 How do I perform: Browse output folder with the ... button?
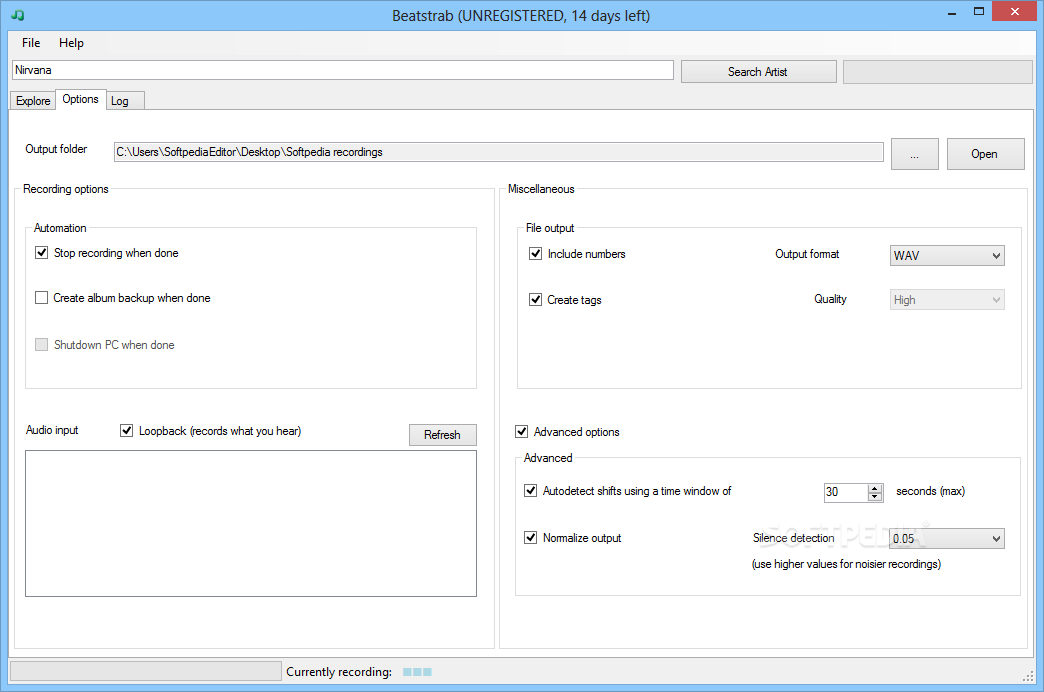pyautogui.click(x=915, y=154)
